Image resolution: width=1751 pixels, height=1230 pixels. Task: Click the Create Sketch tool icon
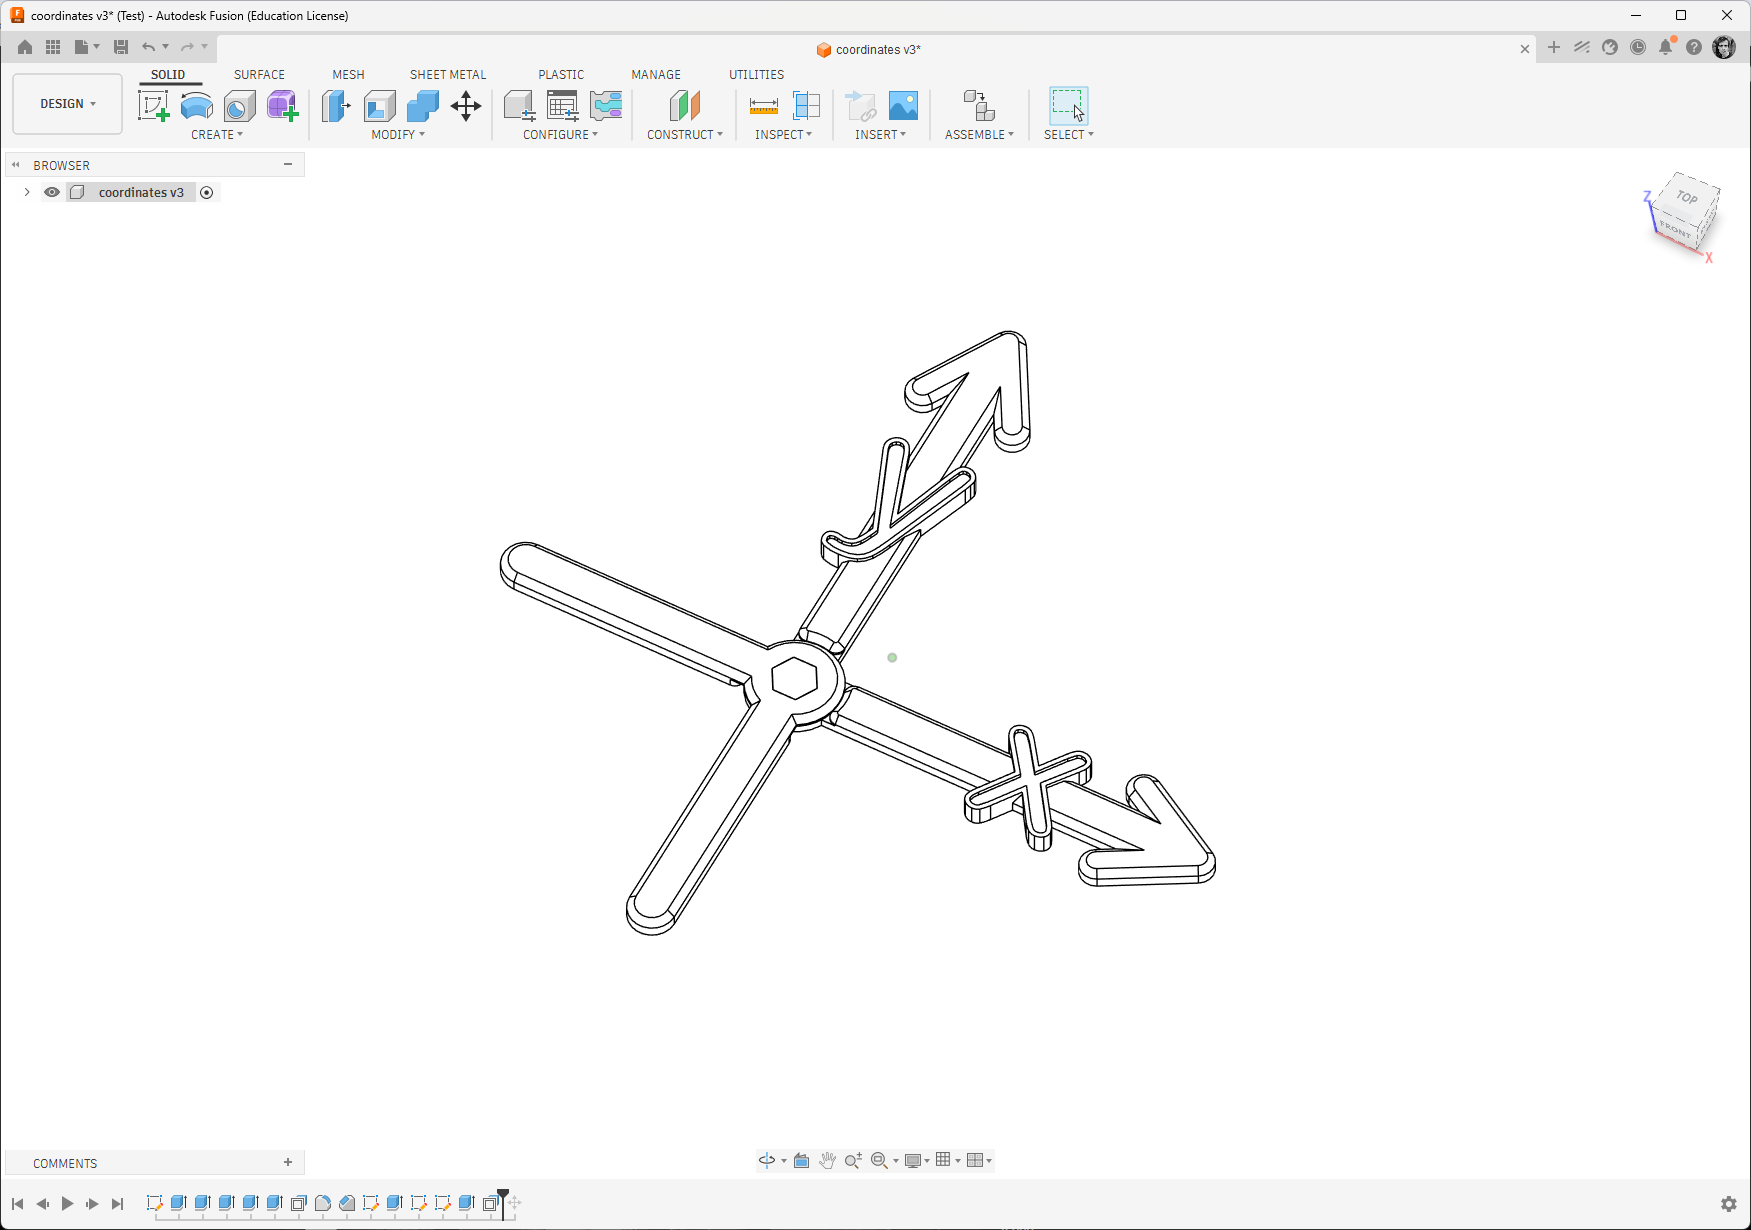click(x=153, y=106)
